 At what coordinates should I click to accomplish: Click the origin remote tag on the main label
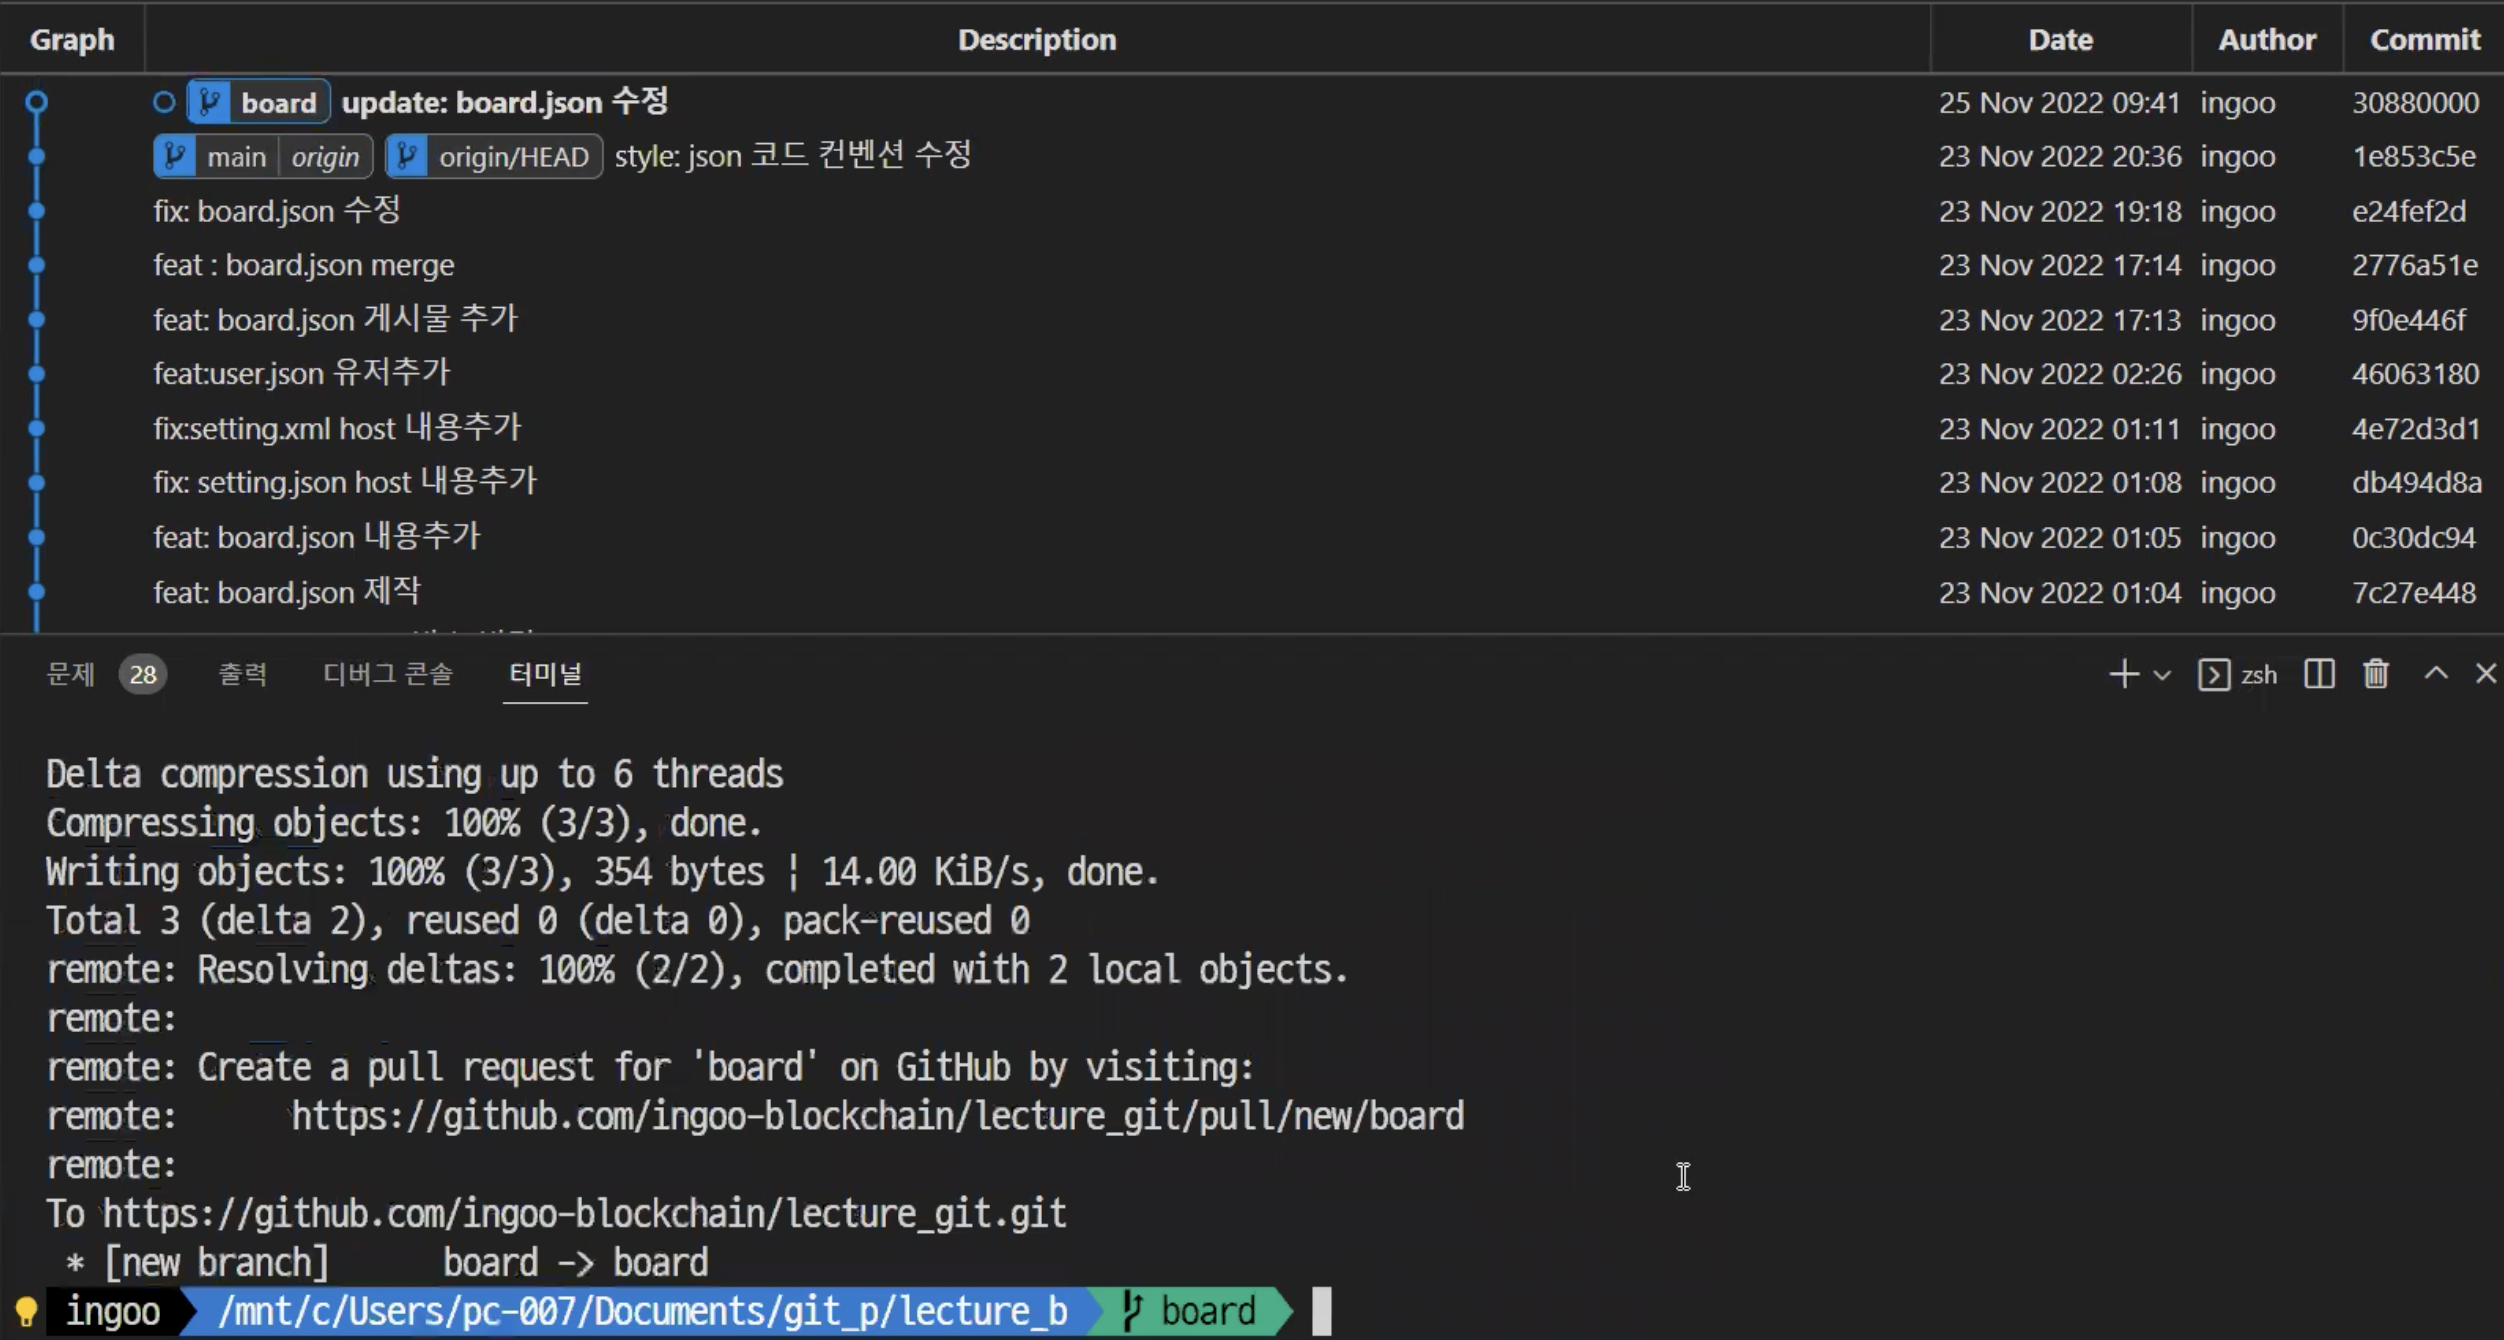pos(325,157)
